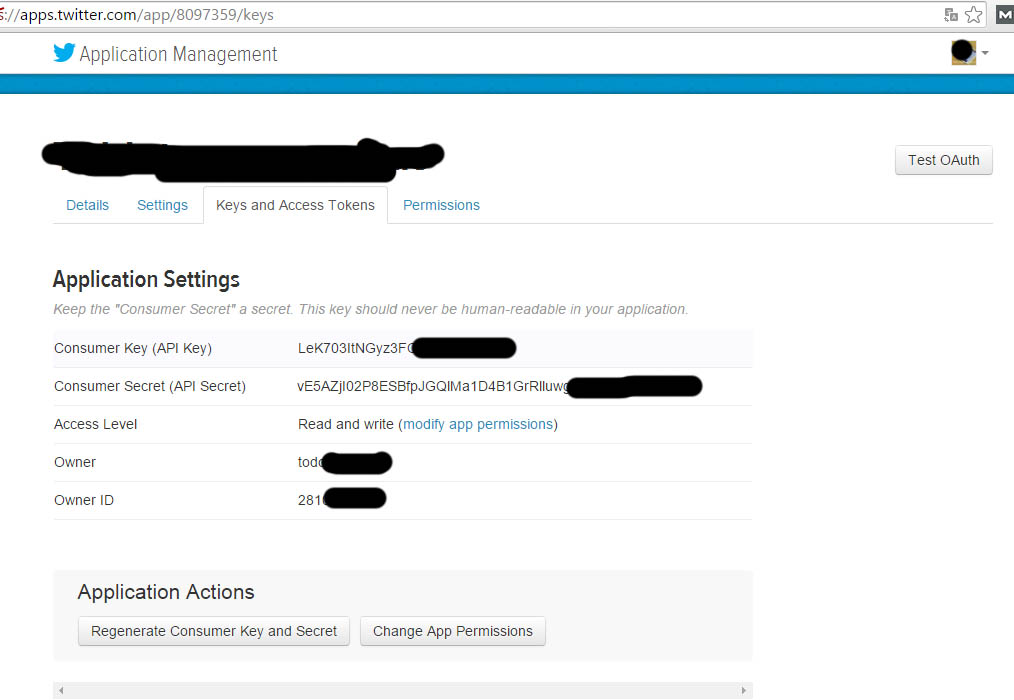Click the profile avatar in the header
This screenshot has height=700, width=1014.
(x=962, y=53)
